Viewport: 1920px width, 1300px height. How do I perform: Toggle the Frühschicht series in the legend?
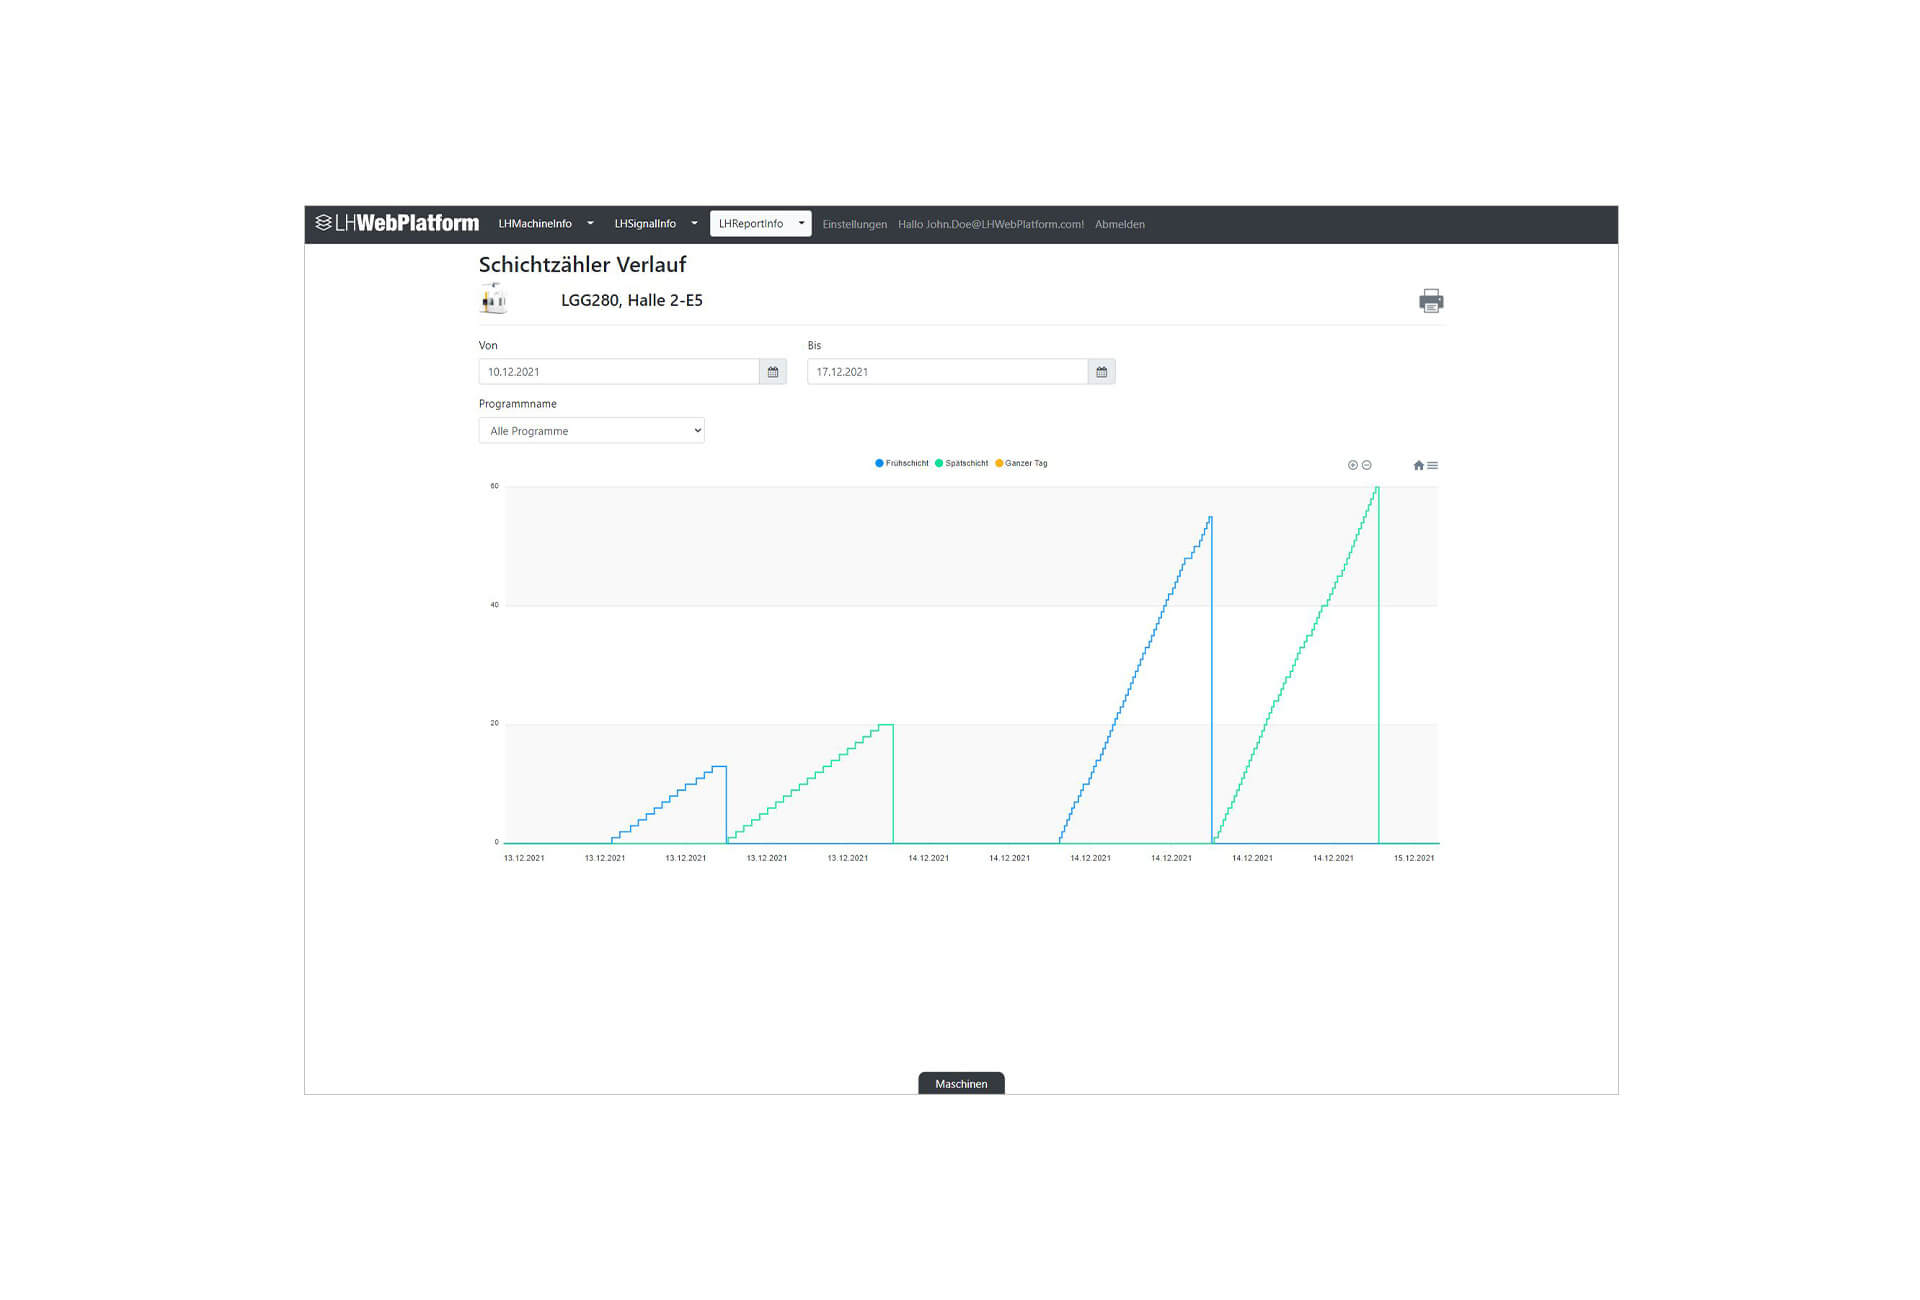(x=902, y=463)
